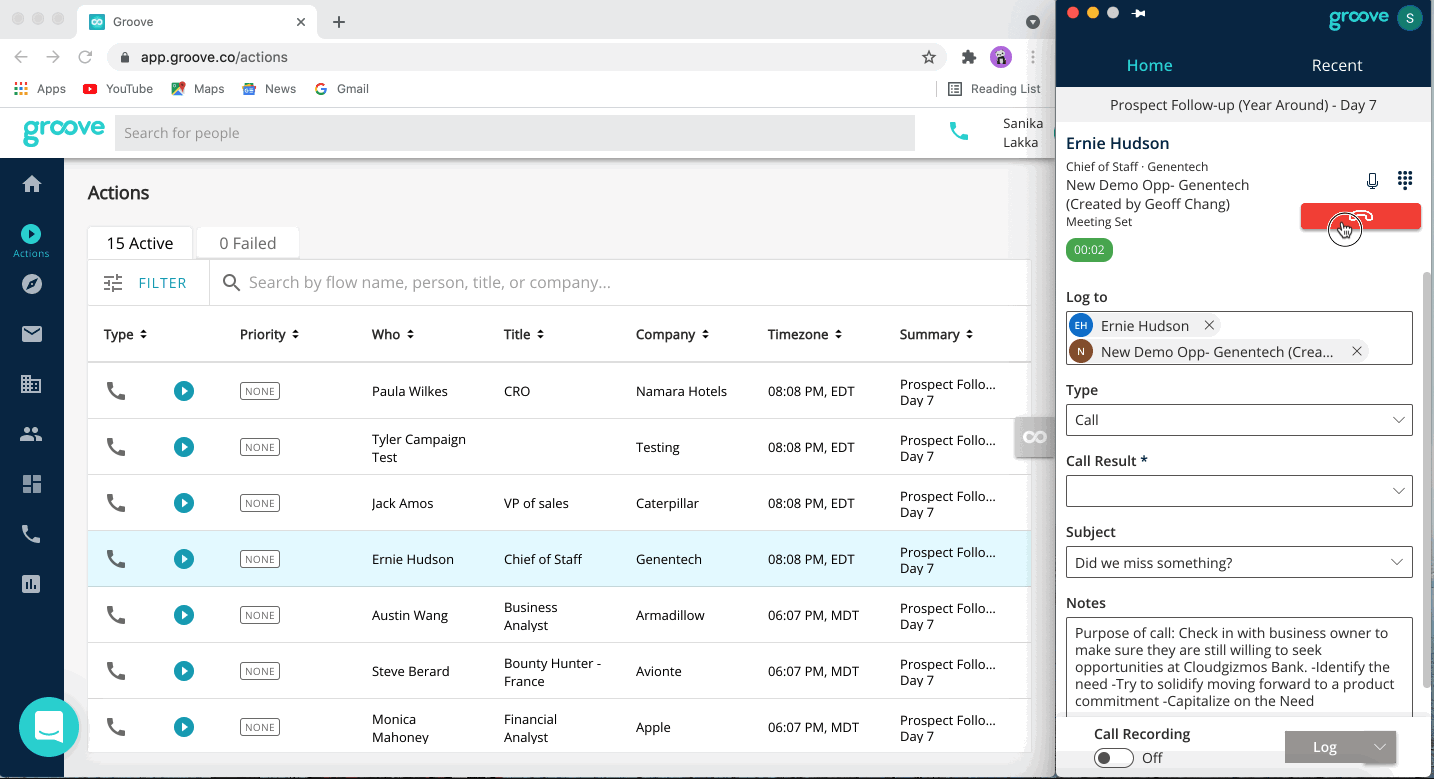Click the Chrome address bar
1434x779 pixels.
pos(528,57)
